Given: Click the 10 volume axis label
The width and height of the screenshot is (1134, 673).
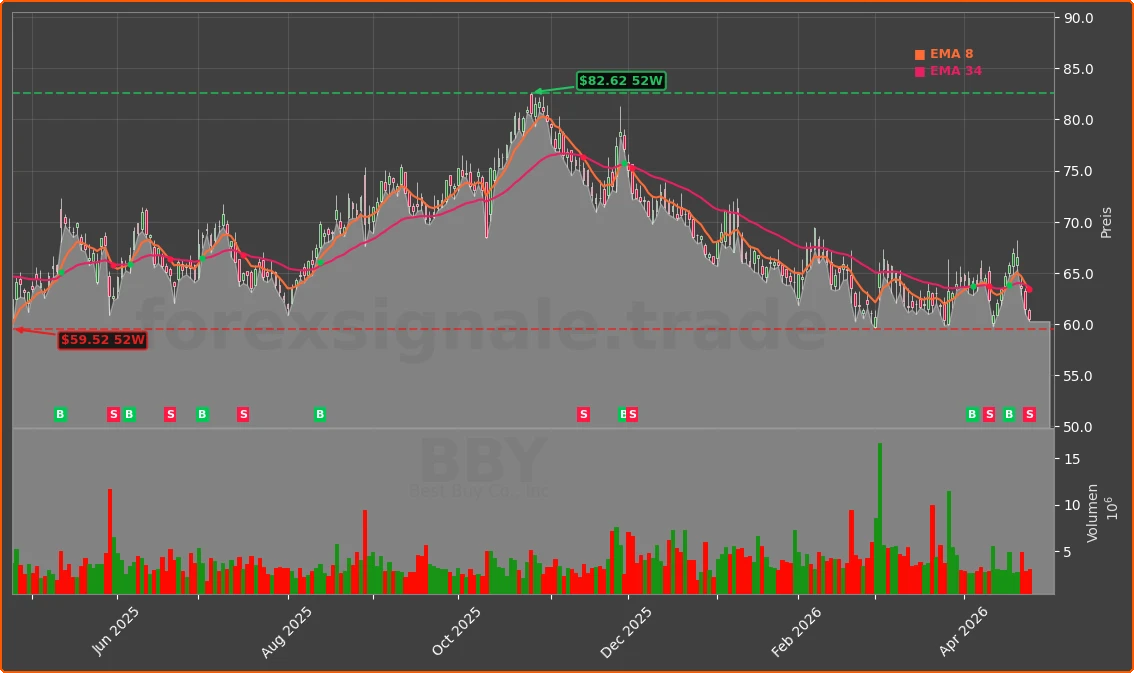Looking at the screenshot, I should coord(1072,505).
